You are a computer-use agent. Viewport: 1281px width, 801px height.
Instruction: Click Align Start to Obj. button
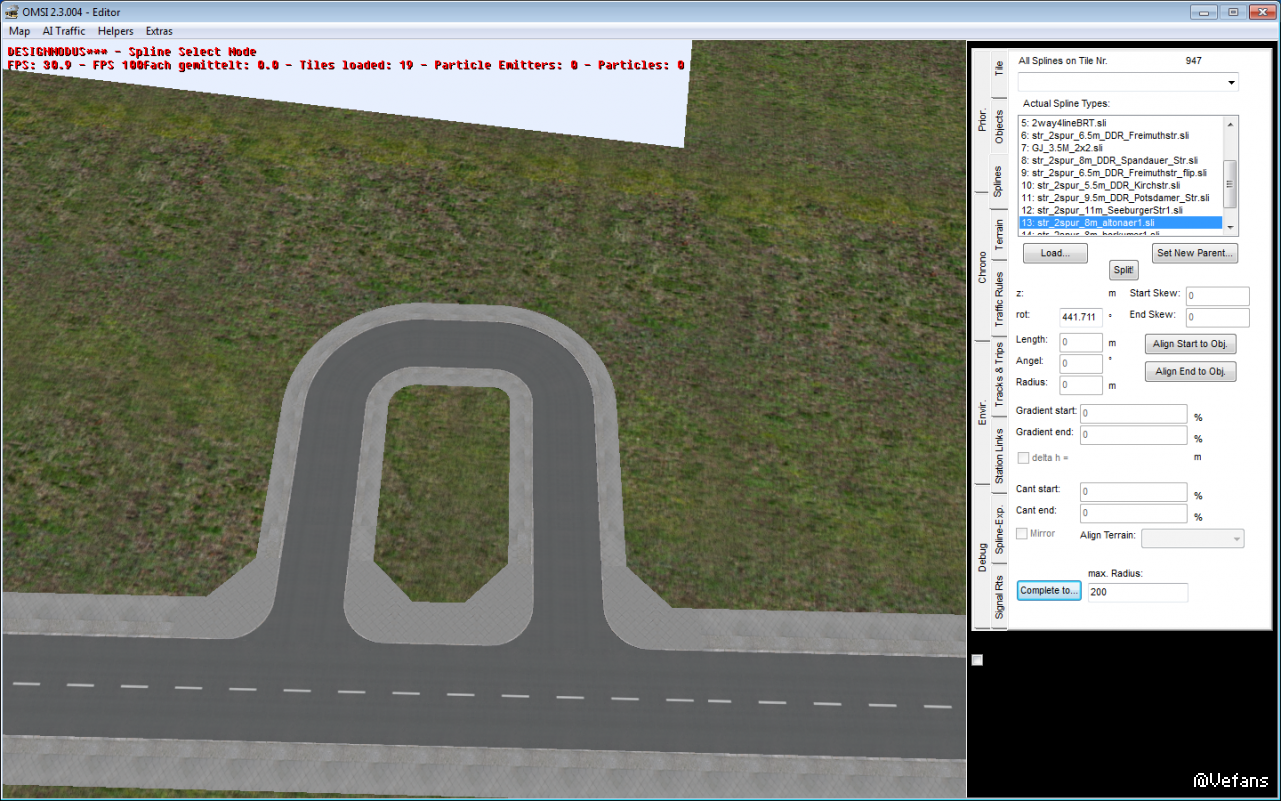click(1190, 344)
